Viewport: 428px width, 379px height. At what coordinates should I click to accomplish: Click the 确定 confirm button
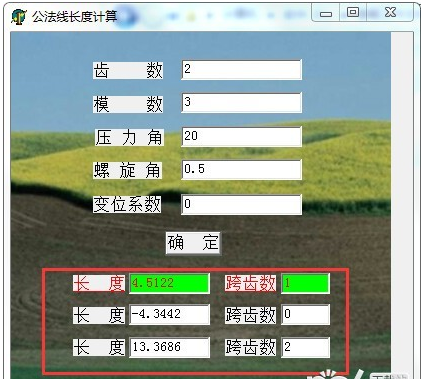[193, 243]
